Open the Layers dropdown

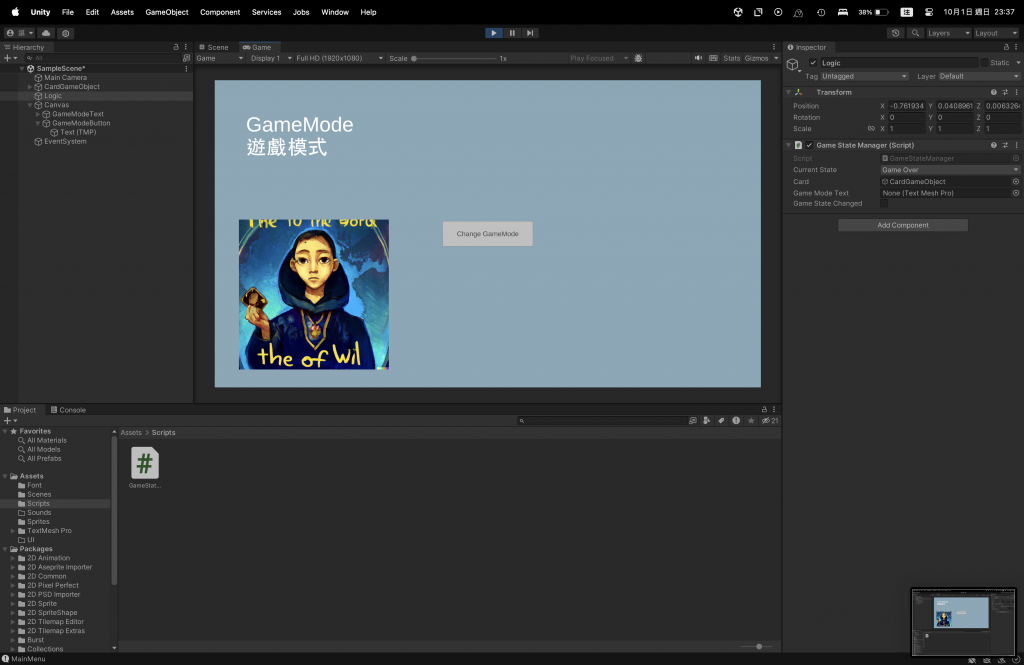[x=948, y=33]
